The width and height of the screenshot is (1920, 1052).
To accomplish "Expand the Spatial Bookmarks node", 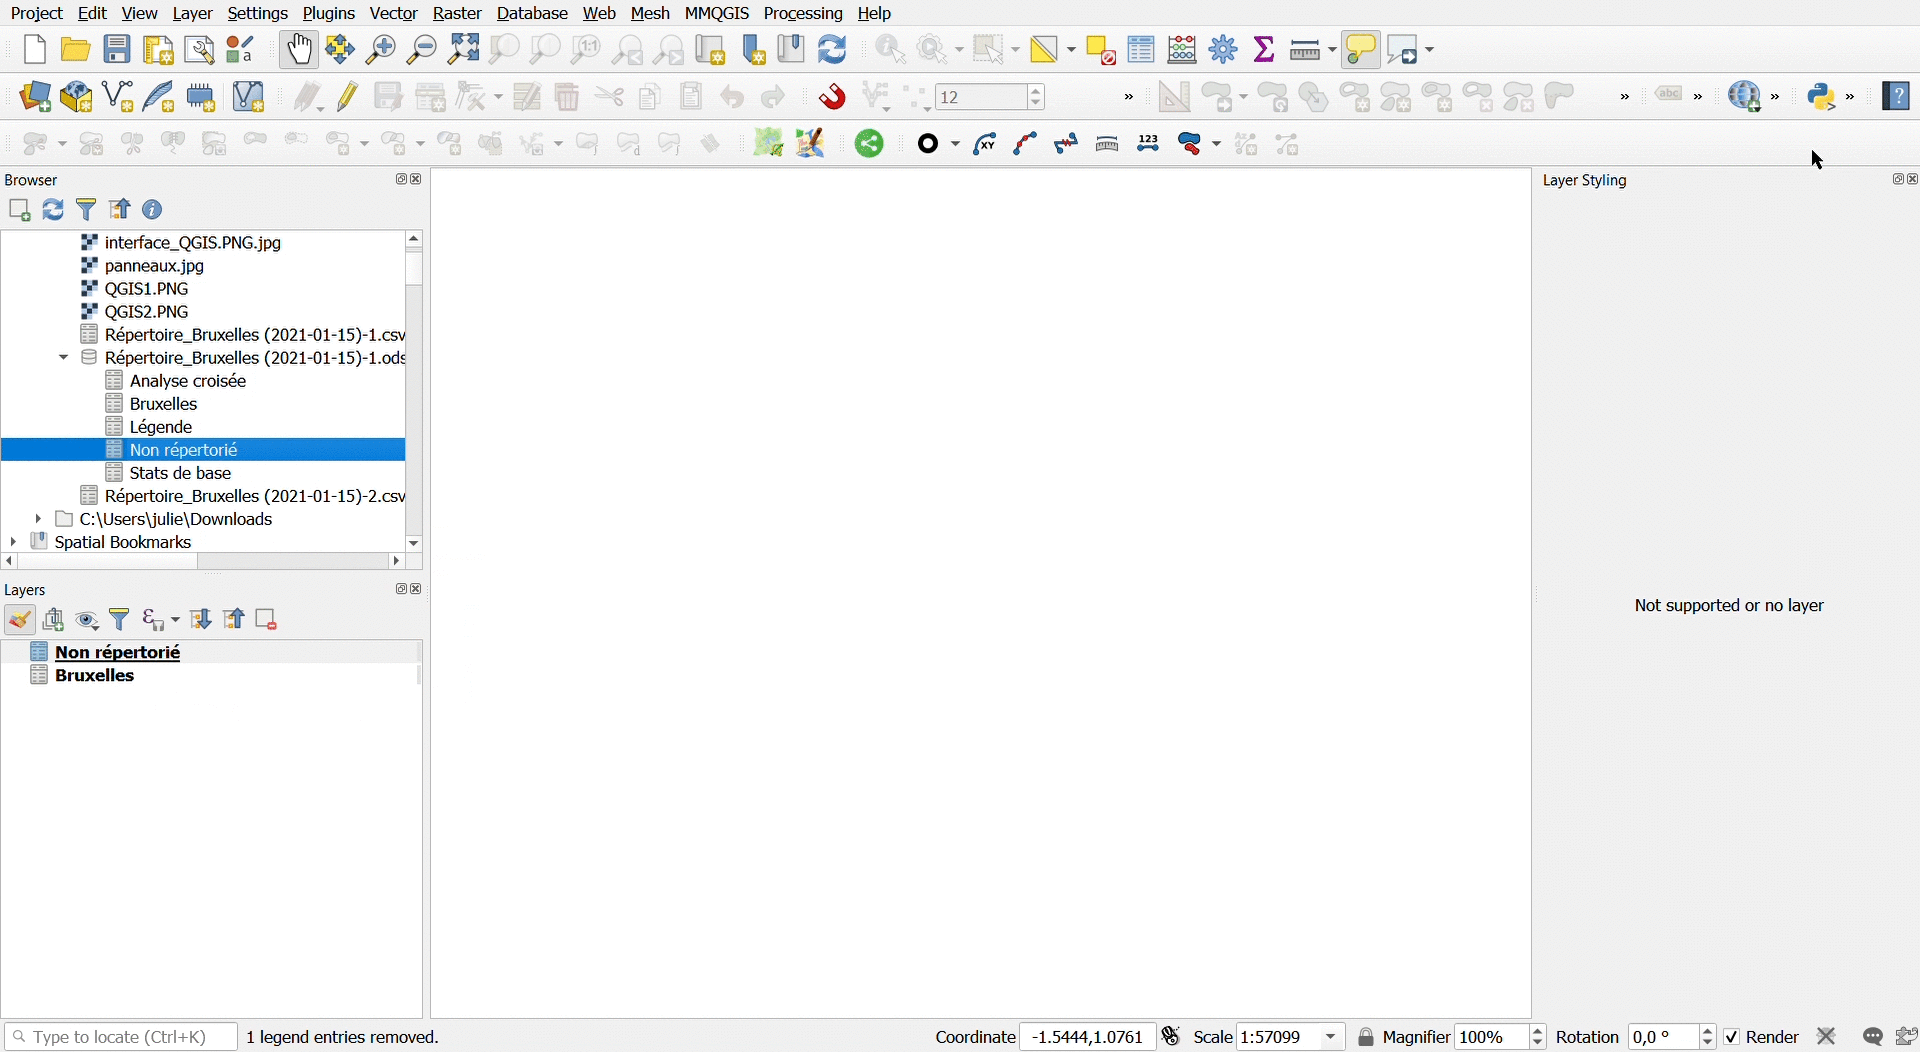I will point(13,542).
